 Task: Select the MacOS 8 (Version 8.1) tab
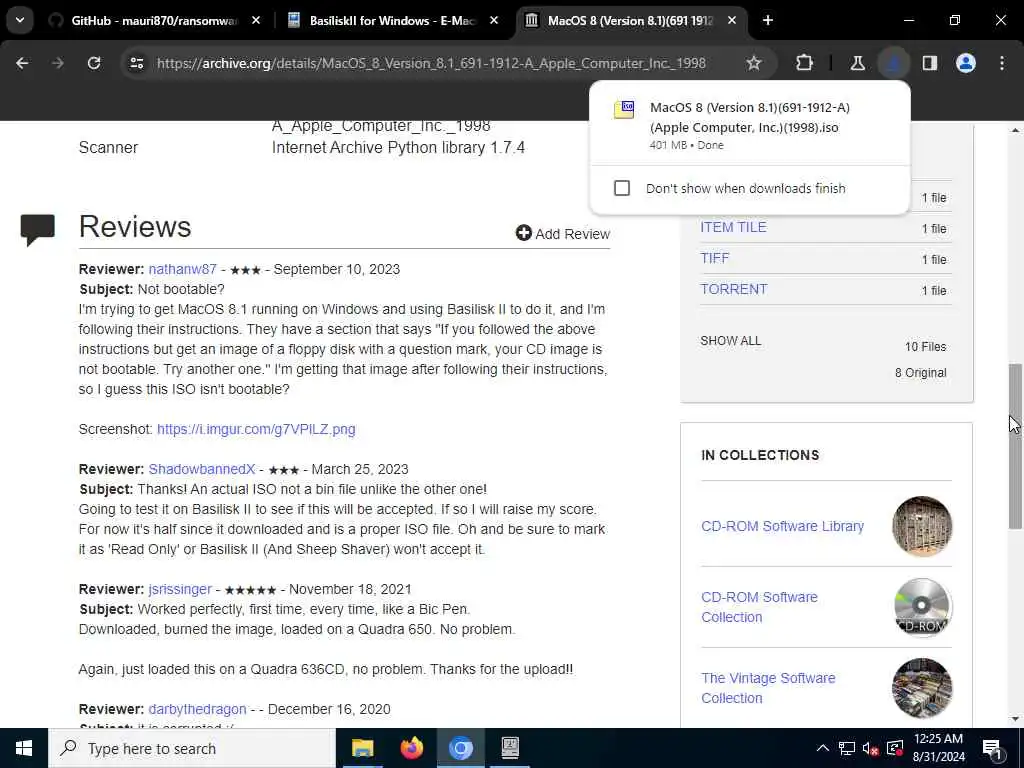point(630,20)
